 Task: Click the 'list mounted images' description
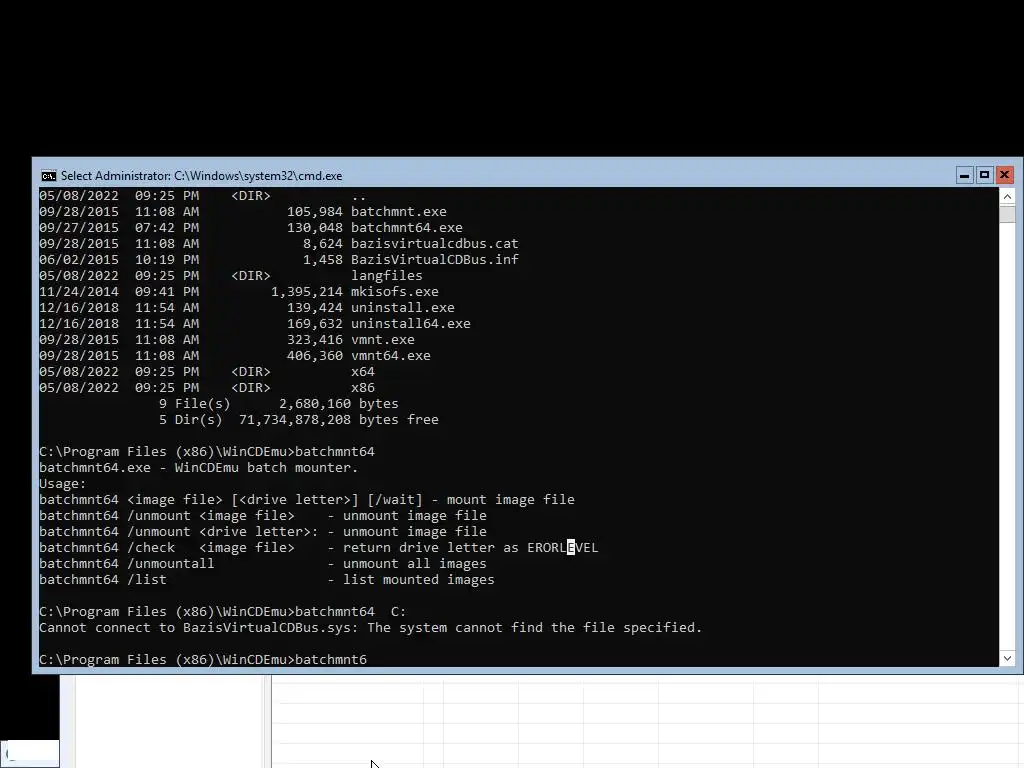tap(419, 579)
